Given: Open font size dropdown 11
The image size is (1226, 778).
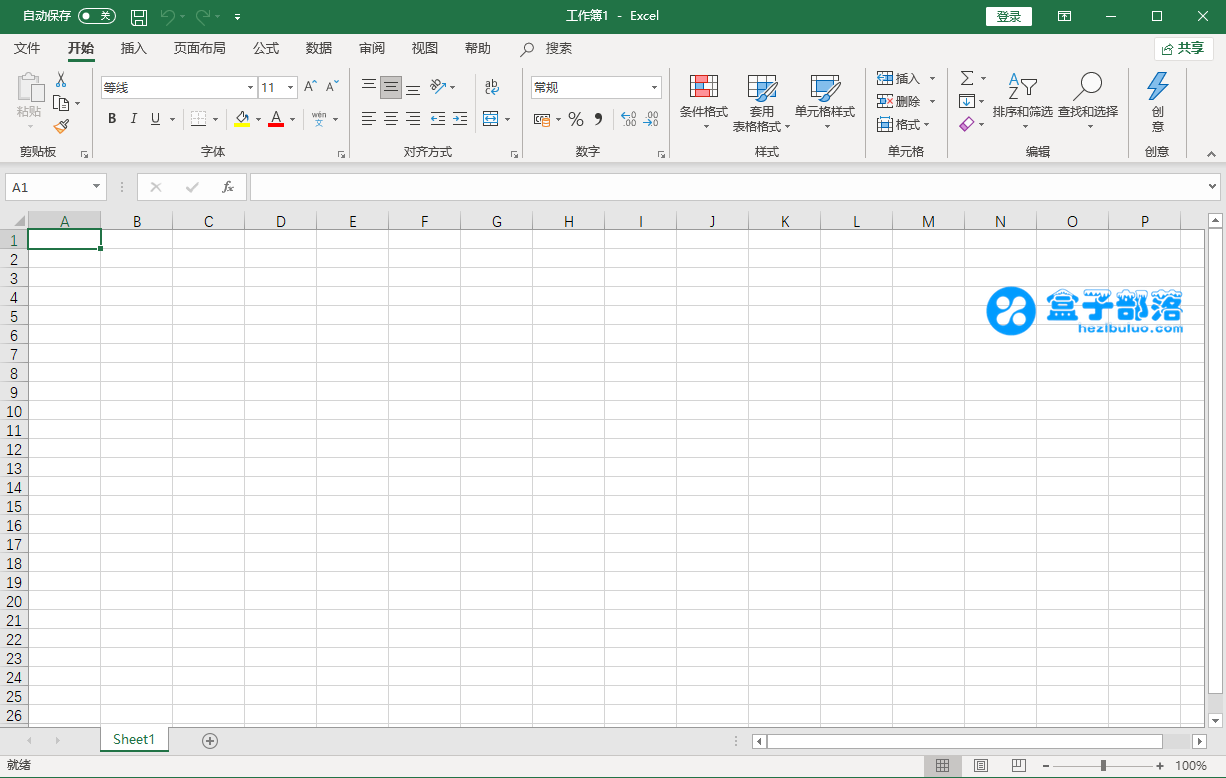Looking at the screenshot, I should point(290,88).
